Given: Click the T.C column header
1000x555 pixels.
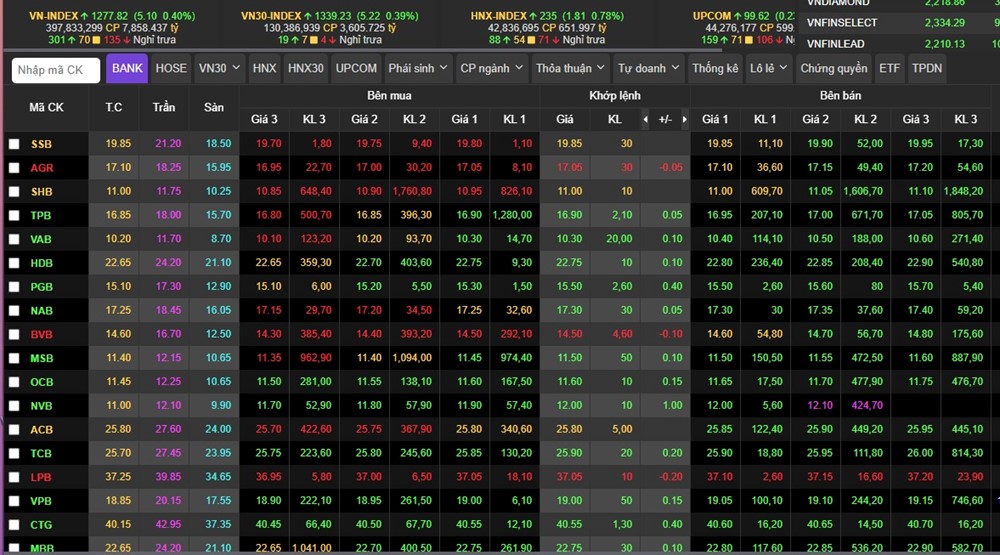Looking at the screenshot, I should click(x=114, y=107).
